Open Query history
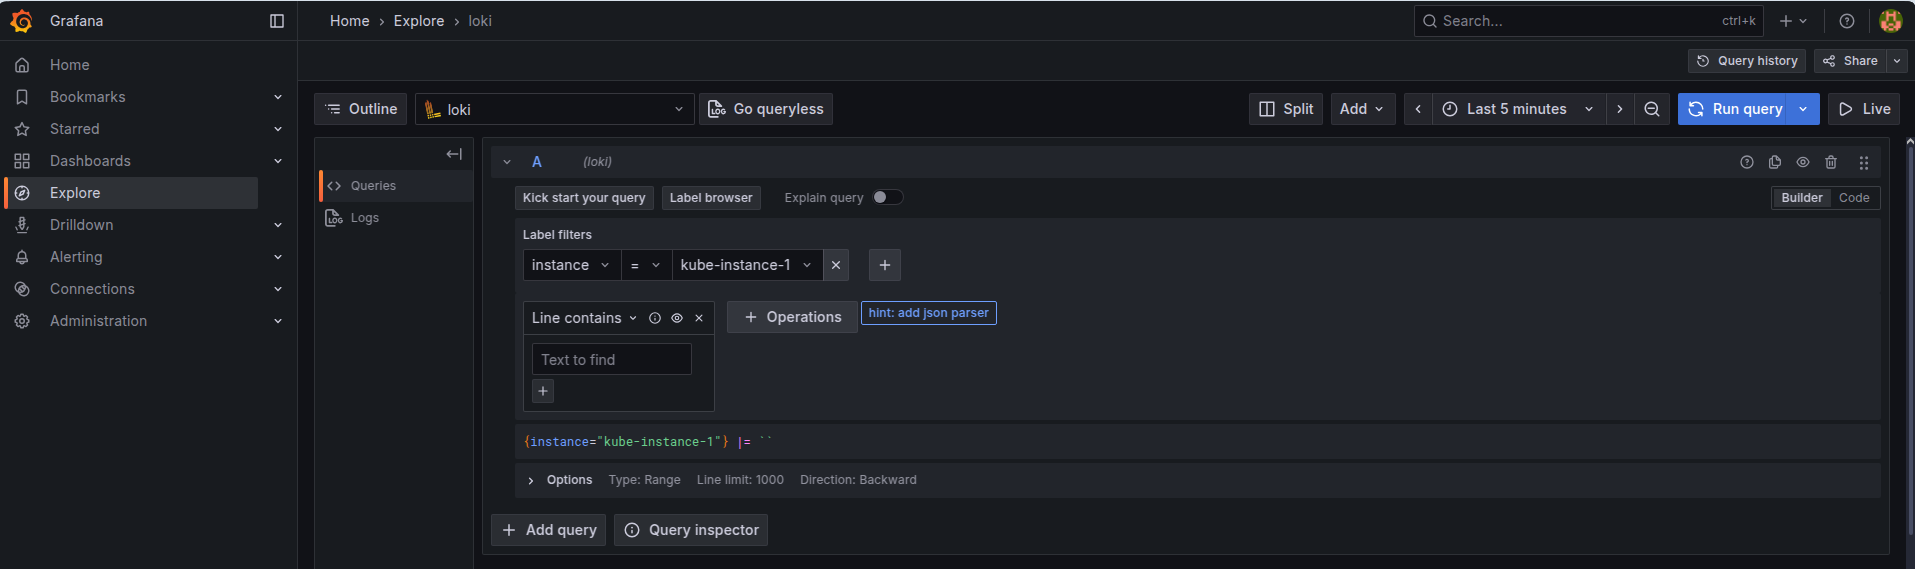Image resolution: width=1915 pixels, height=569 pixels. coord(1747,61)
